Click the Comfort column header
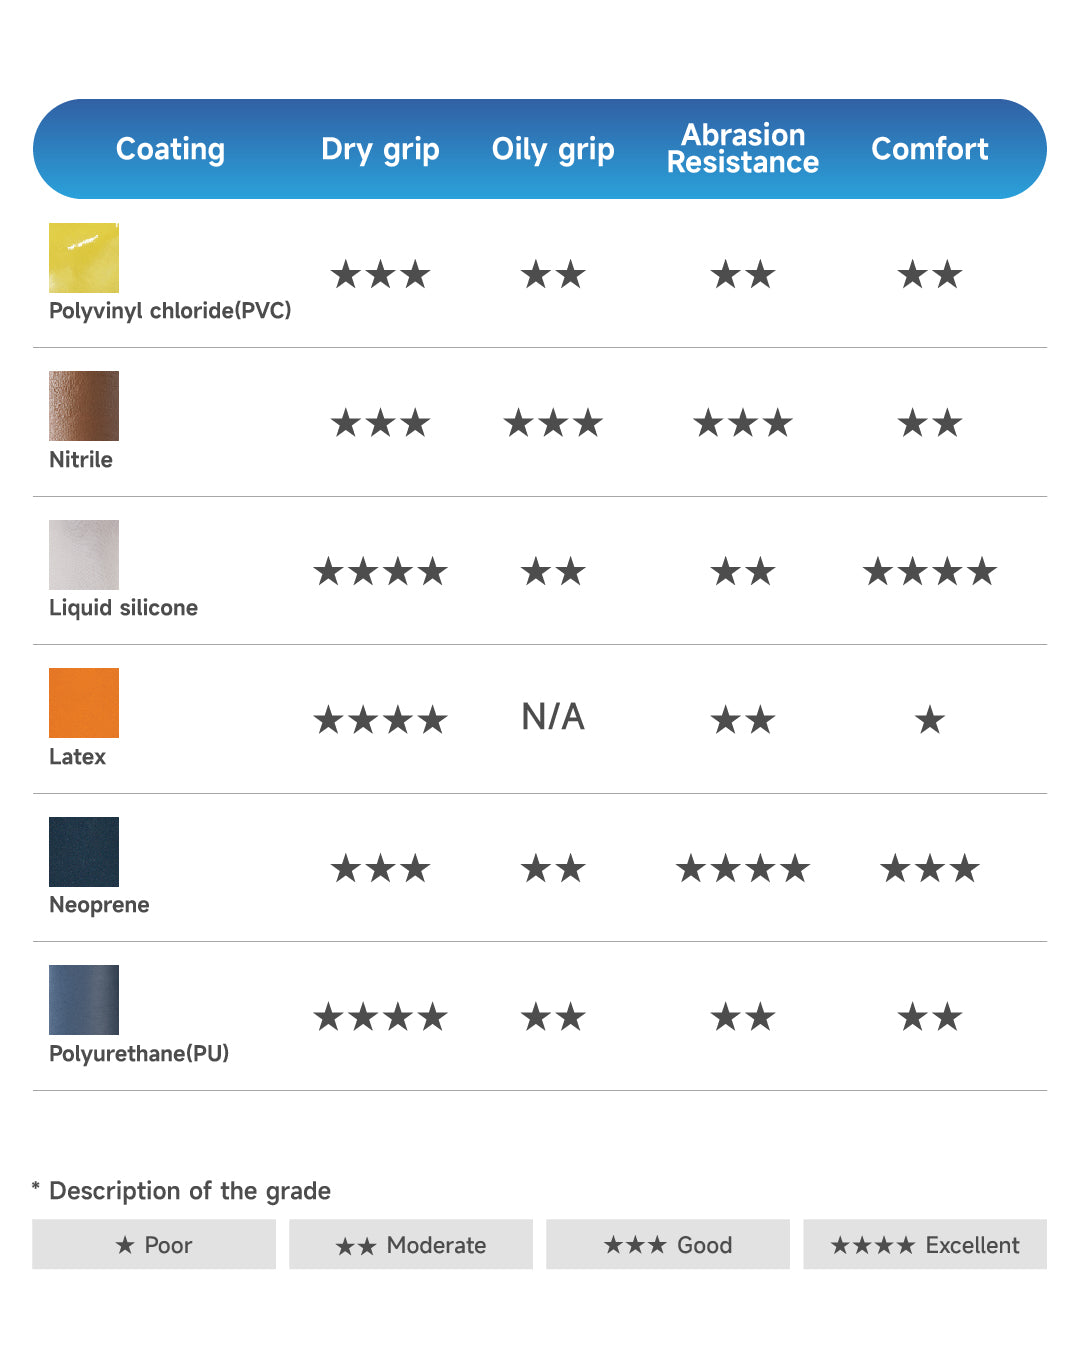This screenshot has height=1350, width=1080. coord(930,149)
